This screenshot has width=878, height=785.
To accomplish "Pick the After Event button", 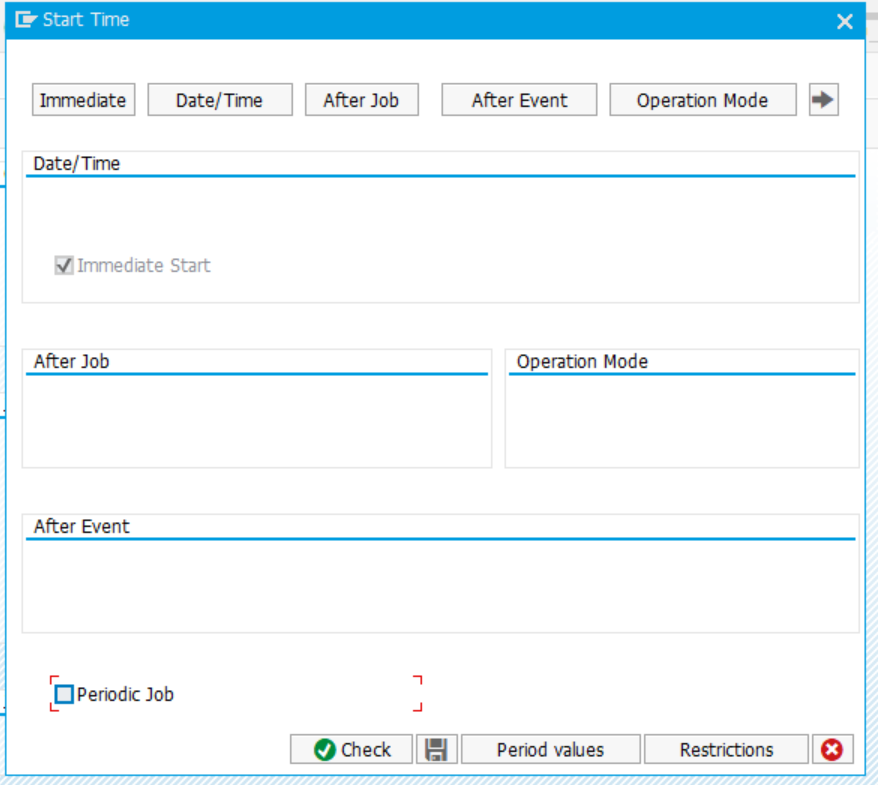I will click(519, 100).
